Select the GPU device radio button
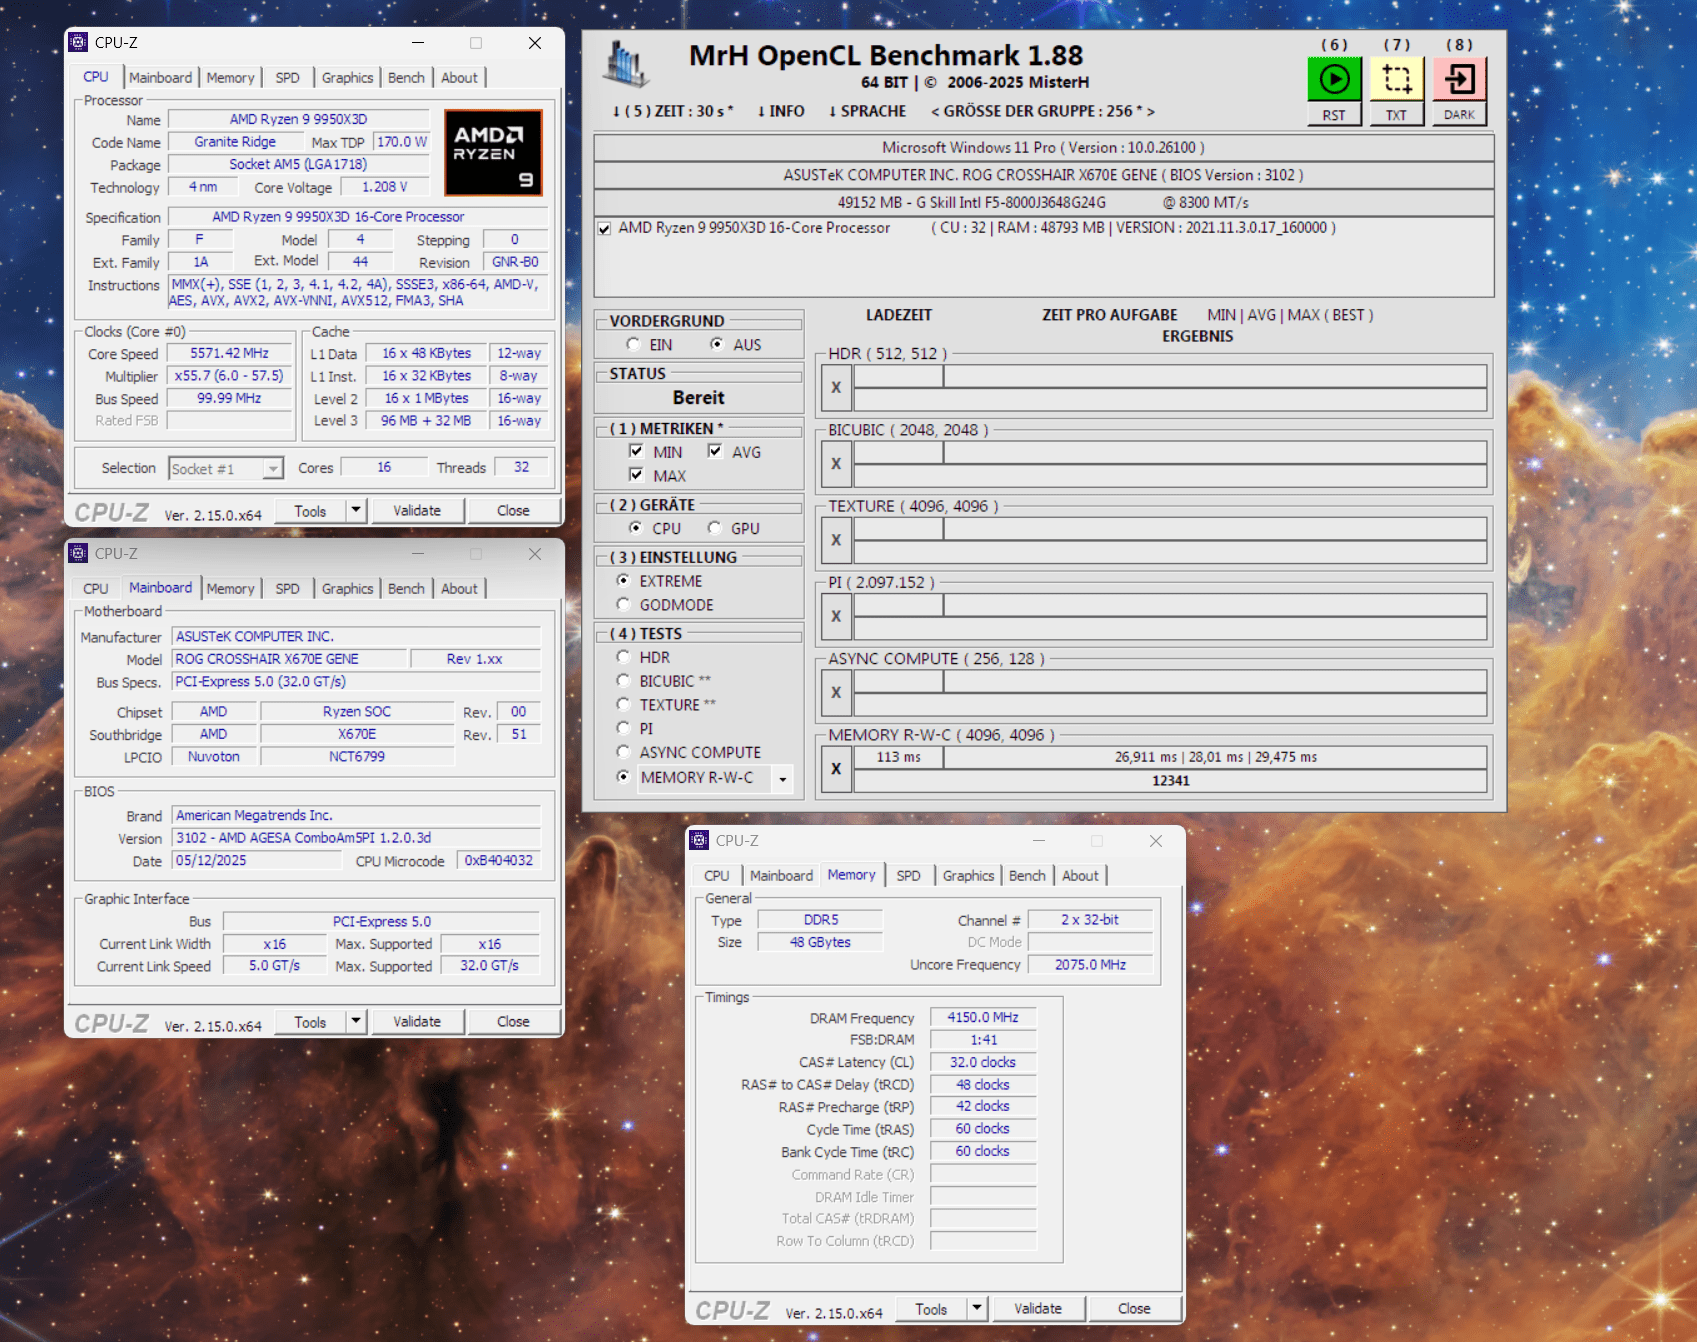Viewport: 1697px width, 1342px height. click(x=714, y=528)
